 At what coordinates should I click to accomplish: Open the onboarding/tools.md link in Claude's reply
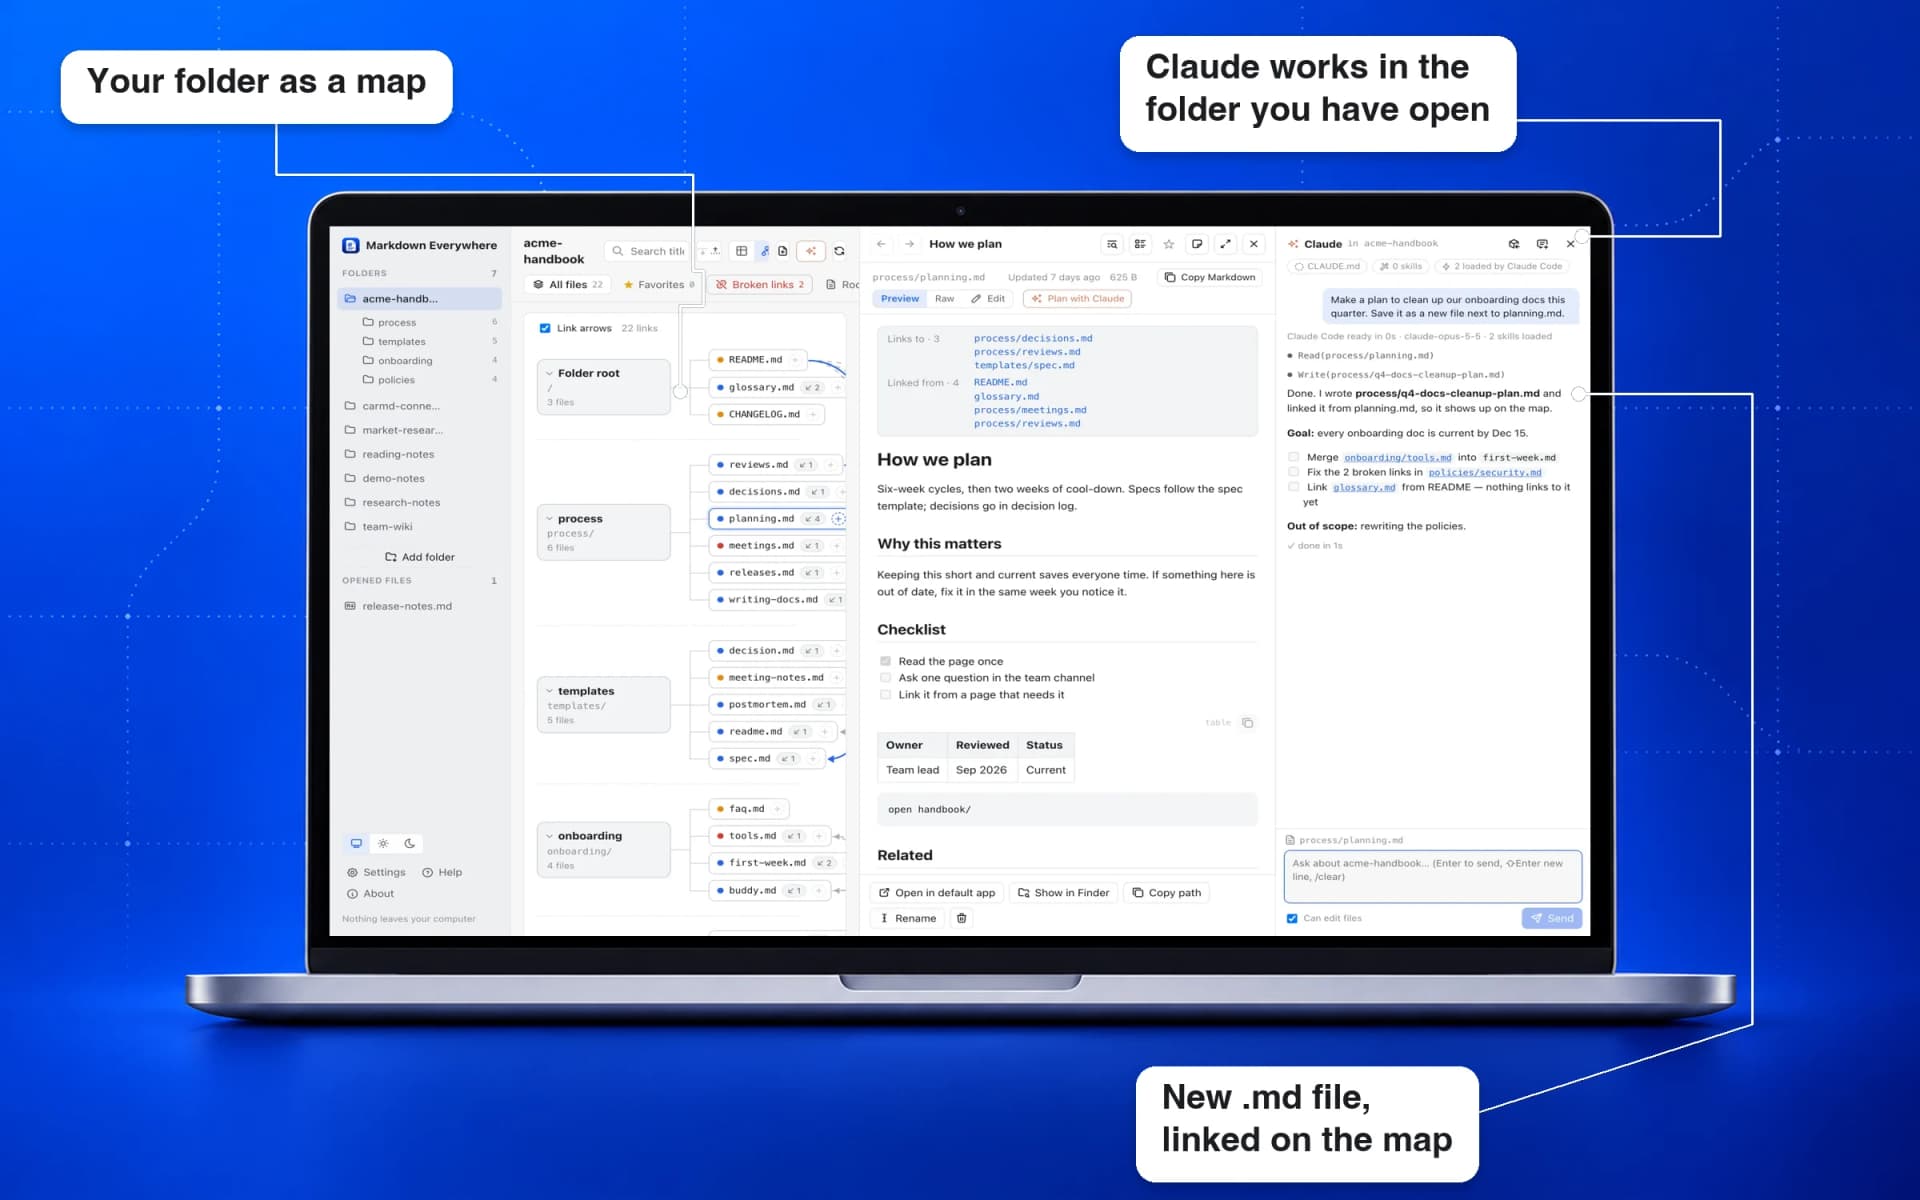(1397, 458)
